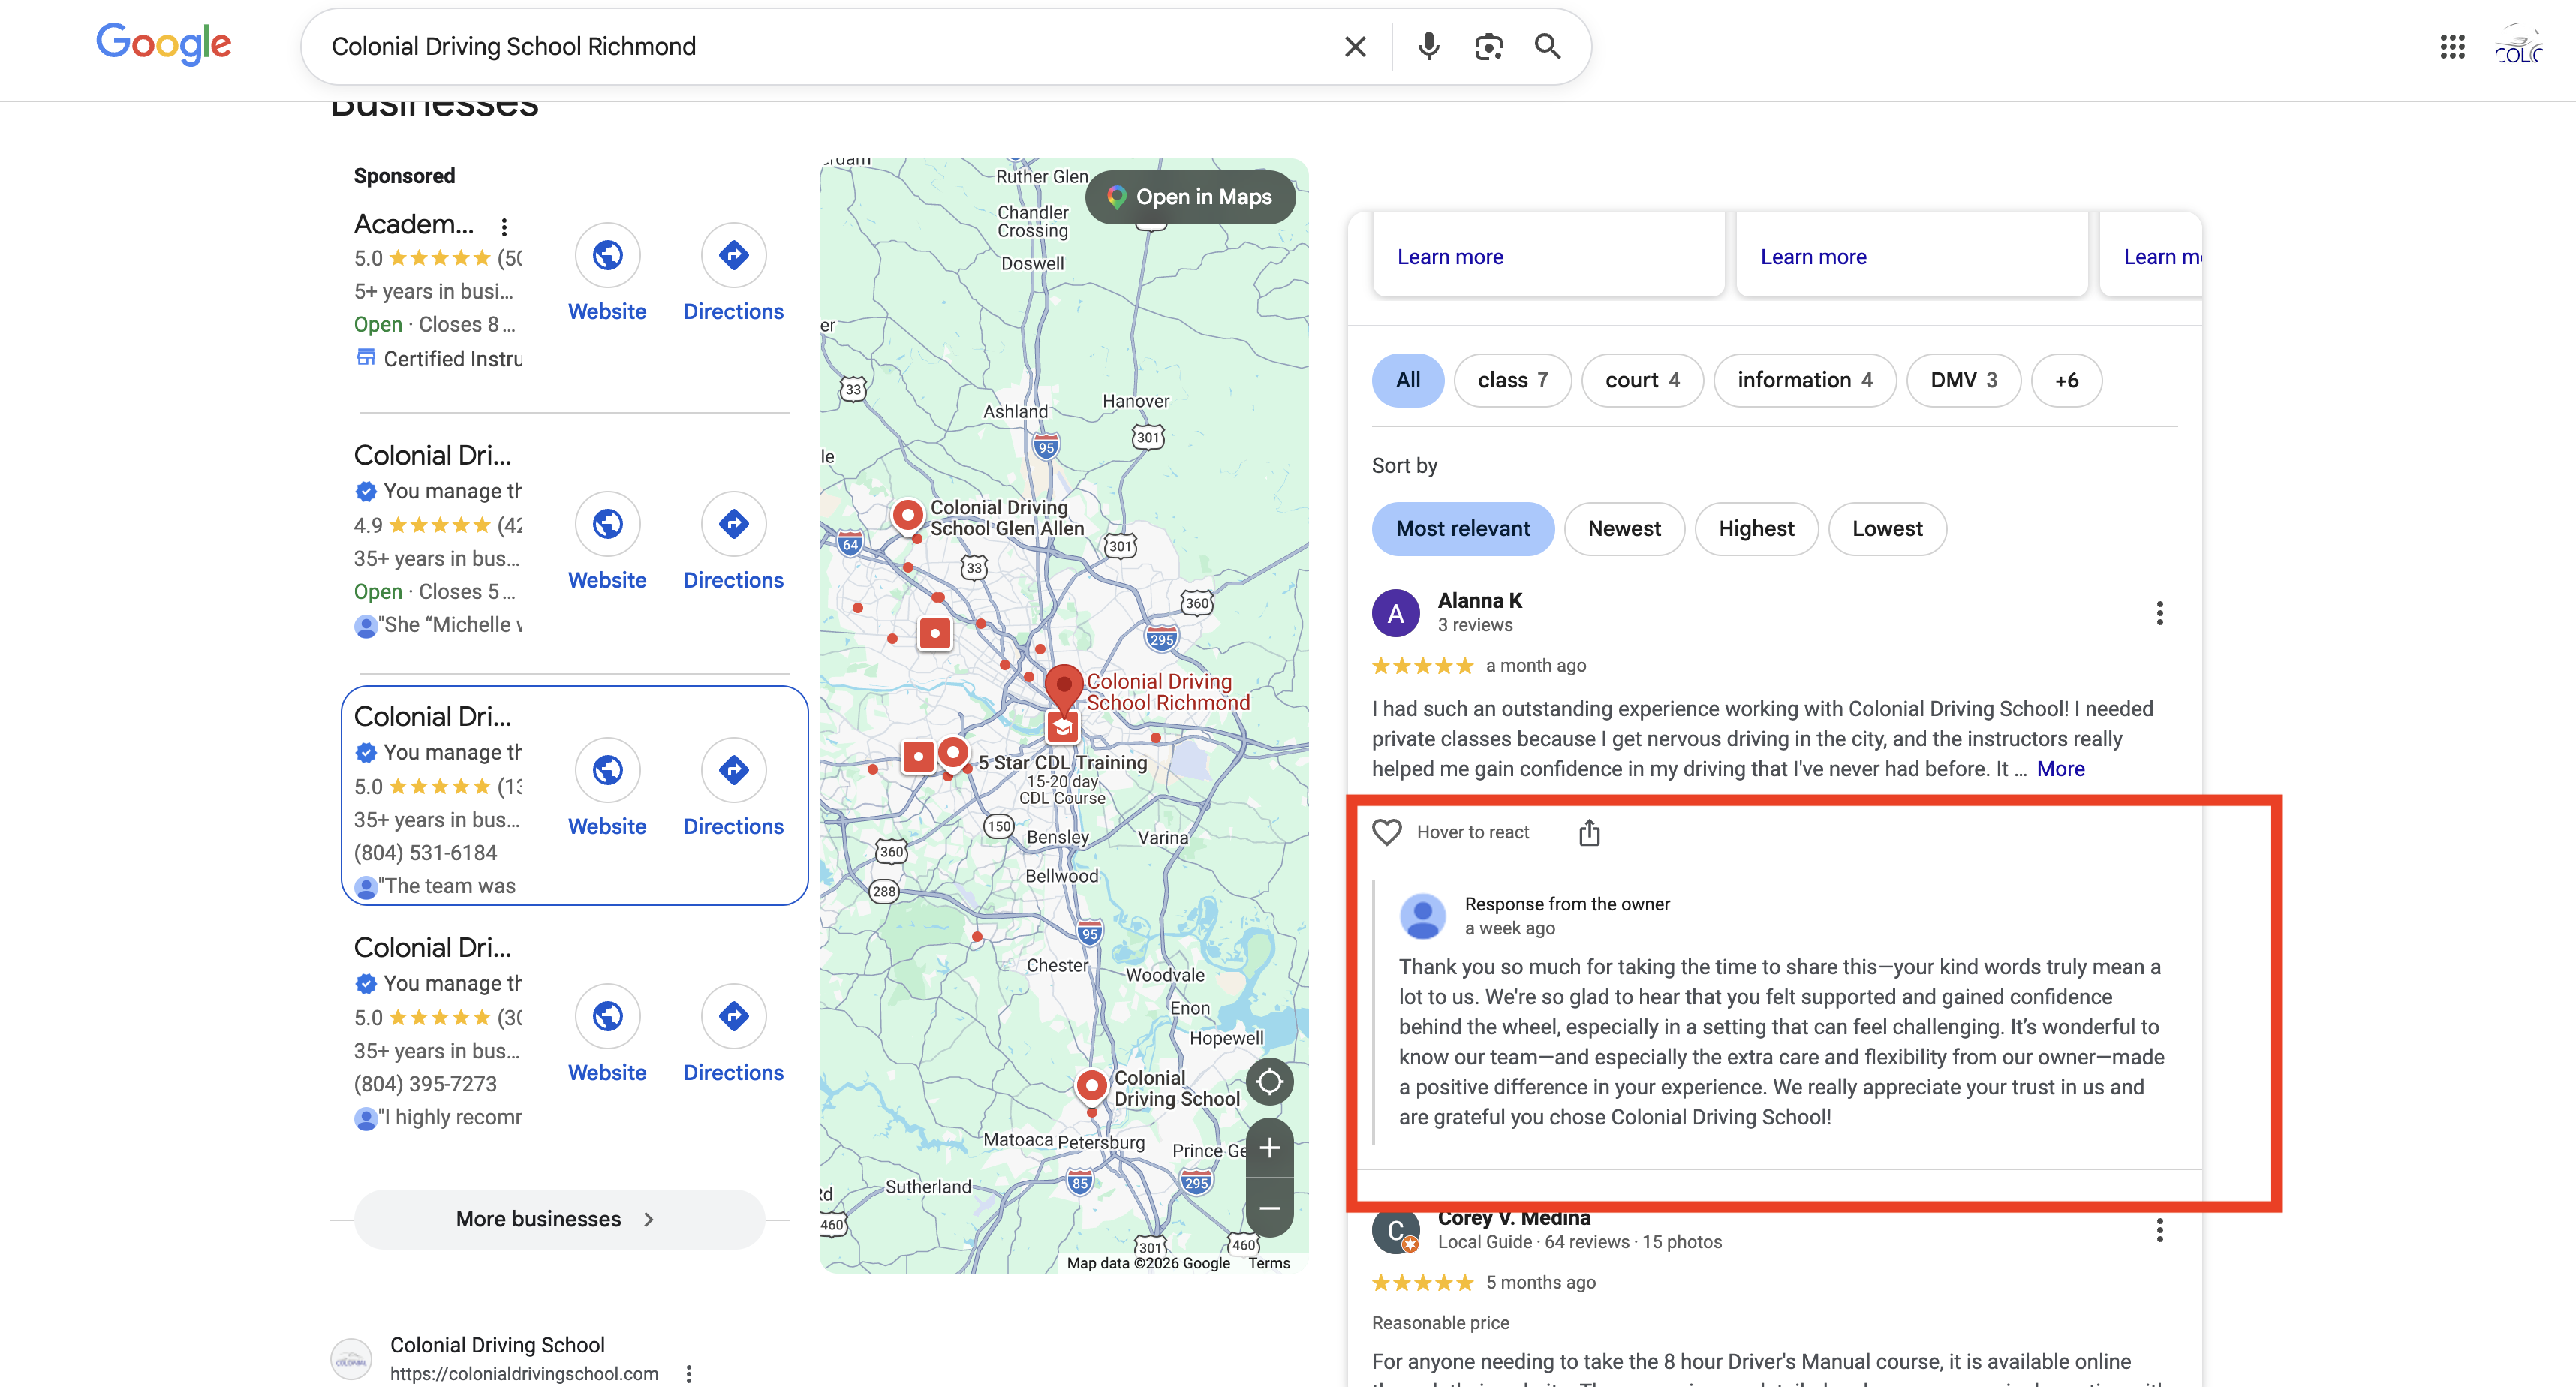Open more options for Alanna K's review
2576x1387 pixels.
(2159, 613)
